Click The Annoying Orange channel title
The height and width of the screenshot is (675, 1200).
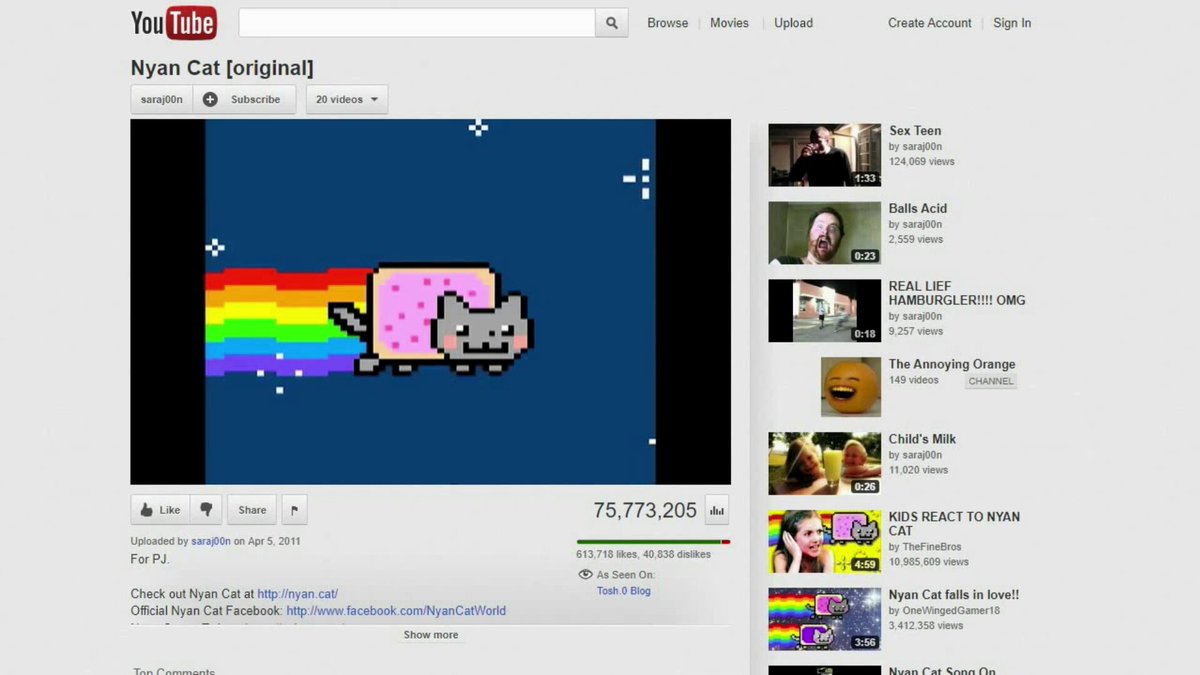tap(952, 365)
